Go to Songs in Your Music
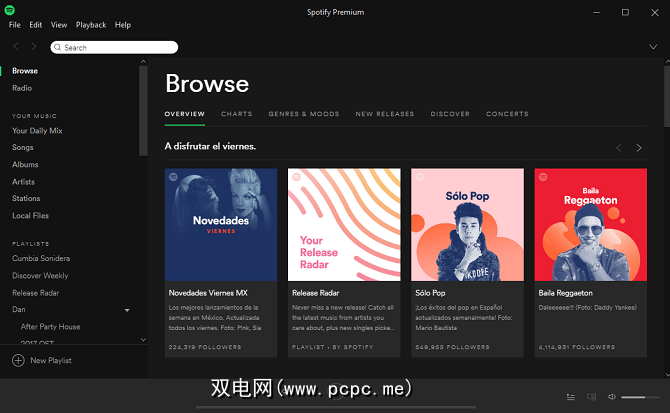Image resolution: width=670 pixels, height=413 pixels. 23,147
